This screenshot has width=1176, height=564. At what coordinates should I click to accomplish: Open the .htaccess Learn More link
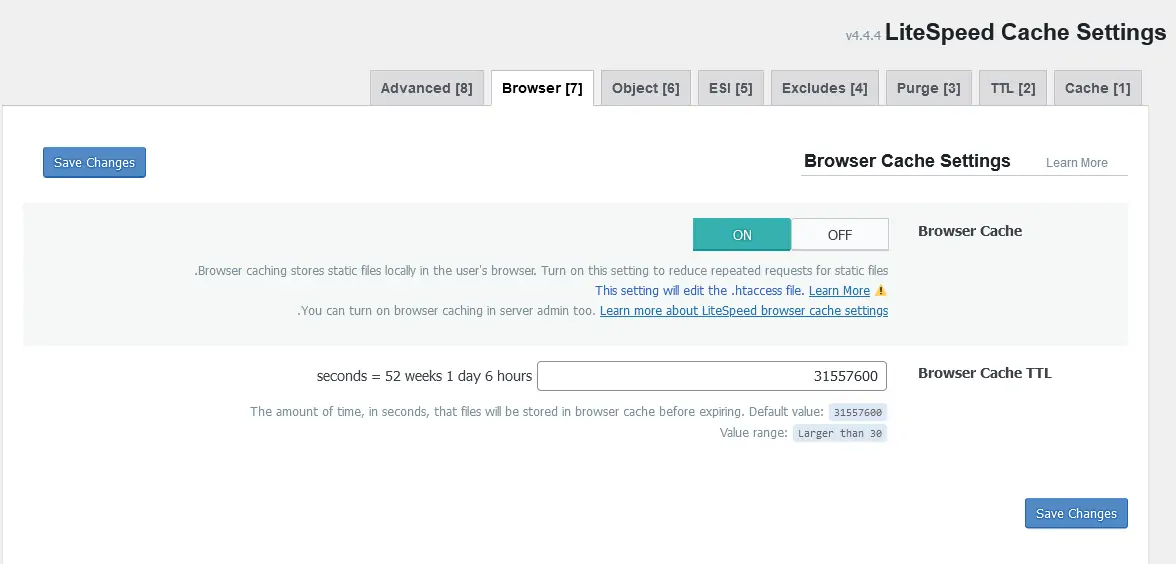839,291
